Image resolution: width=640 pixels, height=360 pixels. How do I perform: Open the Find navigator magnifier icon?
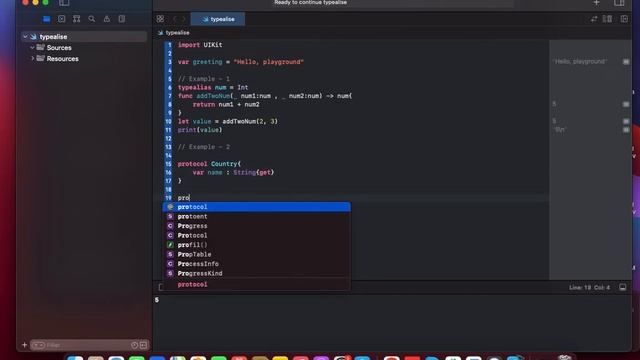click(91, 19)
